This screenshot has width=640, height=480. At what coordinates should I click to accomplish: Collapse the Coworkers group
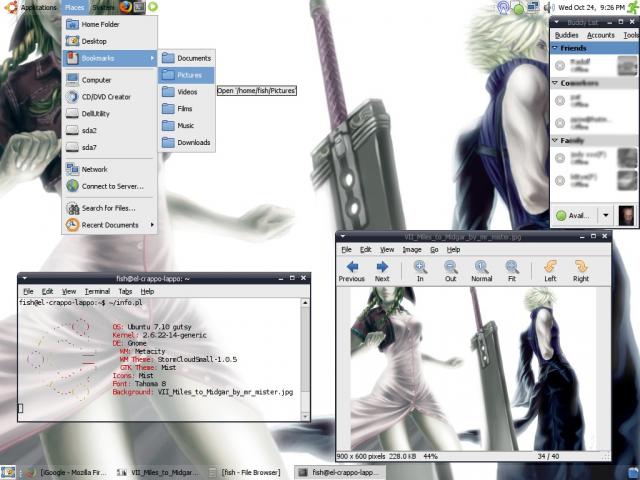(x=555, y=83)
